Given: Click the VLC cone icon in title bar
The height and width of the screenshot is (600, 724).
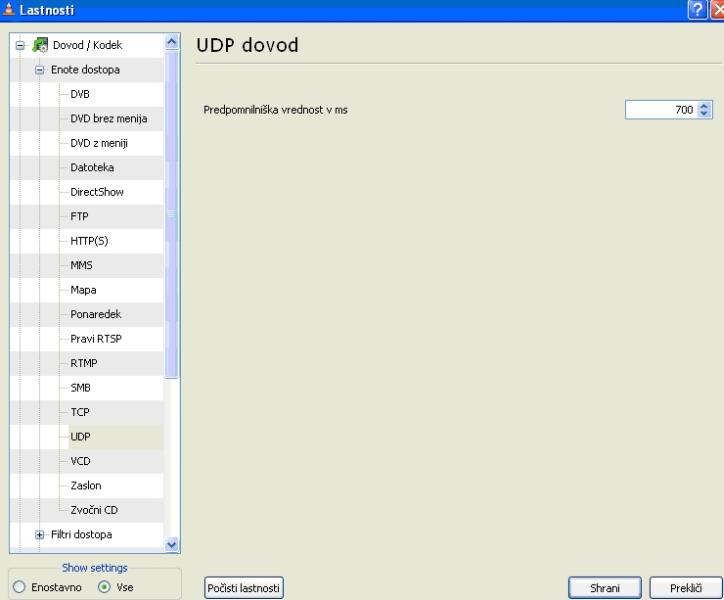Looking at the screenshot, I should 9,9.
